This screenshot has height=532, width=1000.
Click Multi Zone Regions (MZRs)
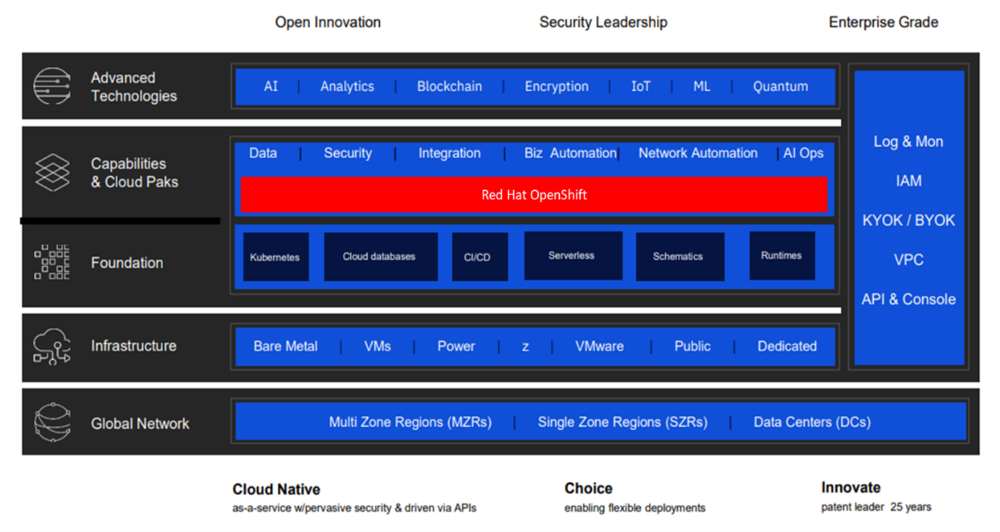pyautogui.click(x=410, y=422)
